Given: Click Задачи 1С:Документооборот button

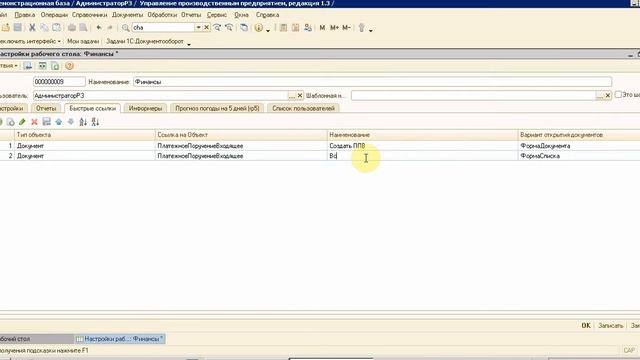Looking at the screenshot, I should coord(144,42).
